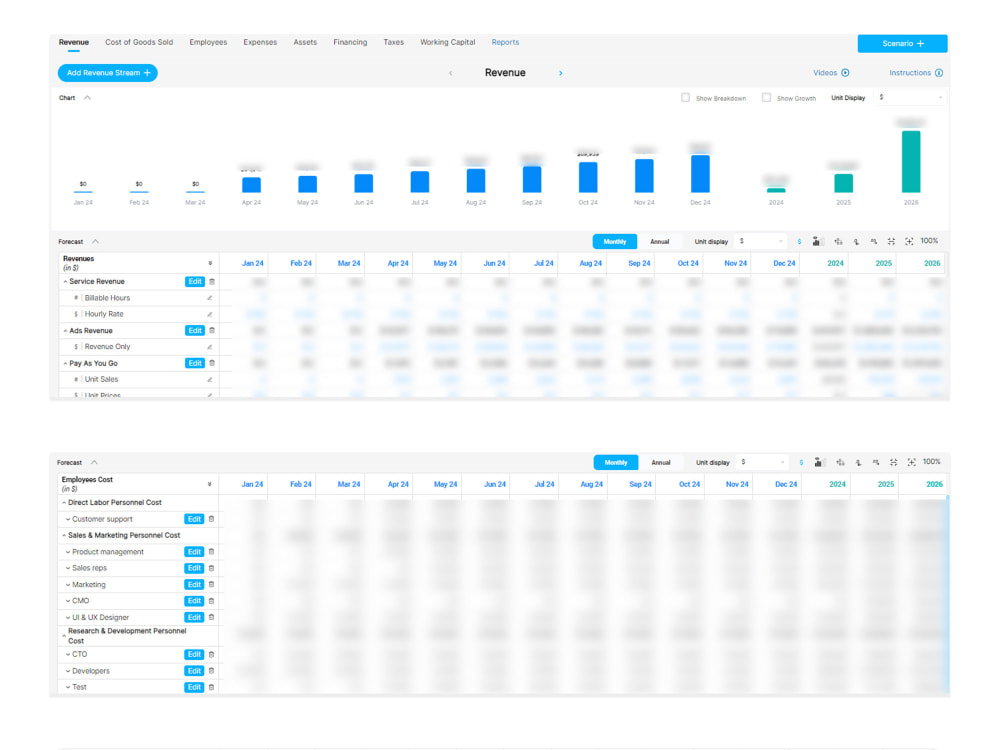
Task: Open the Reports tab
Action: [505, 42]
